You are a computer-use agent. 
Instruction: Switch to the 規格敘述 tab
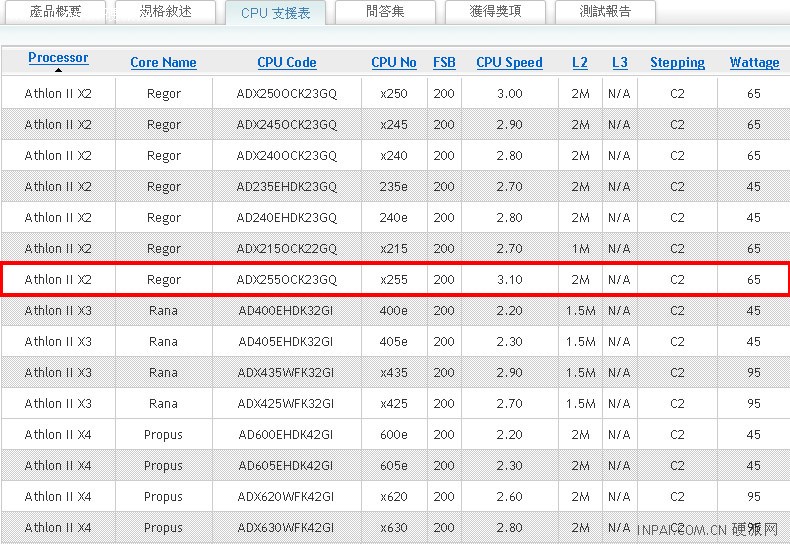coord(165,12)
